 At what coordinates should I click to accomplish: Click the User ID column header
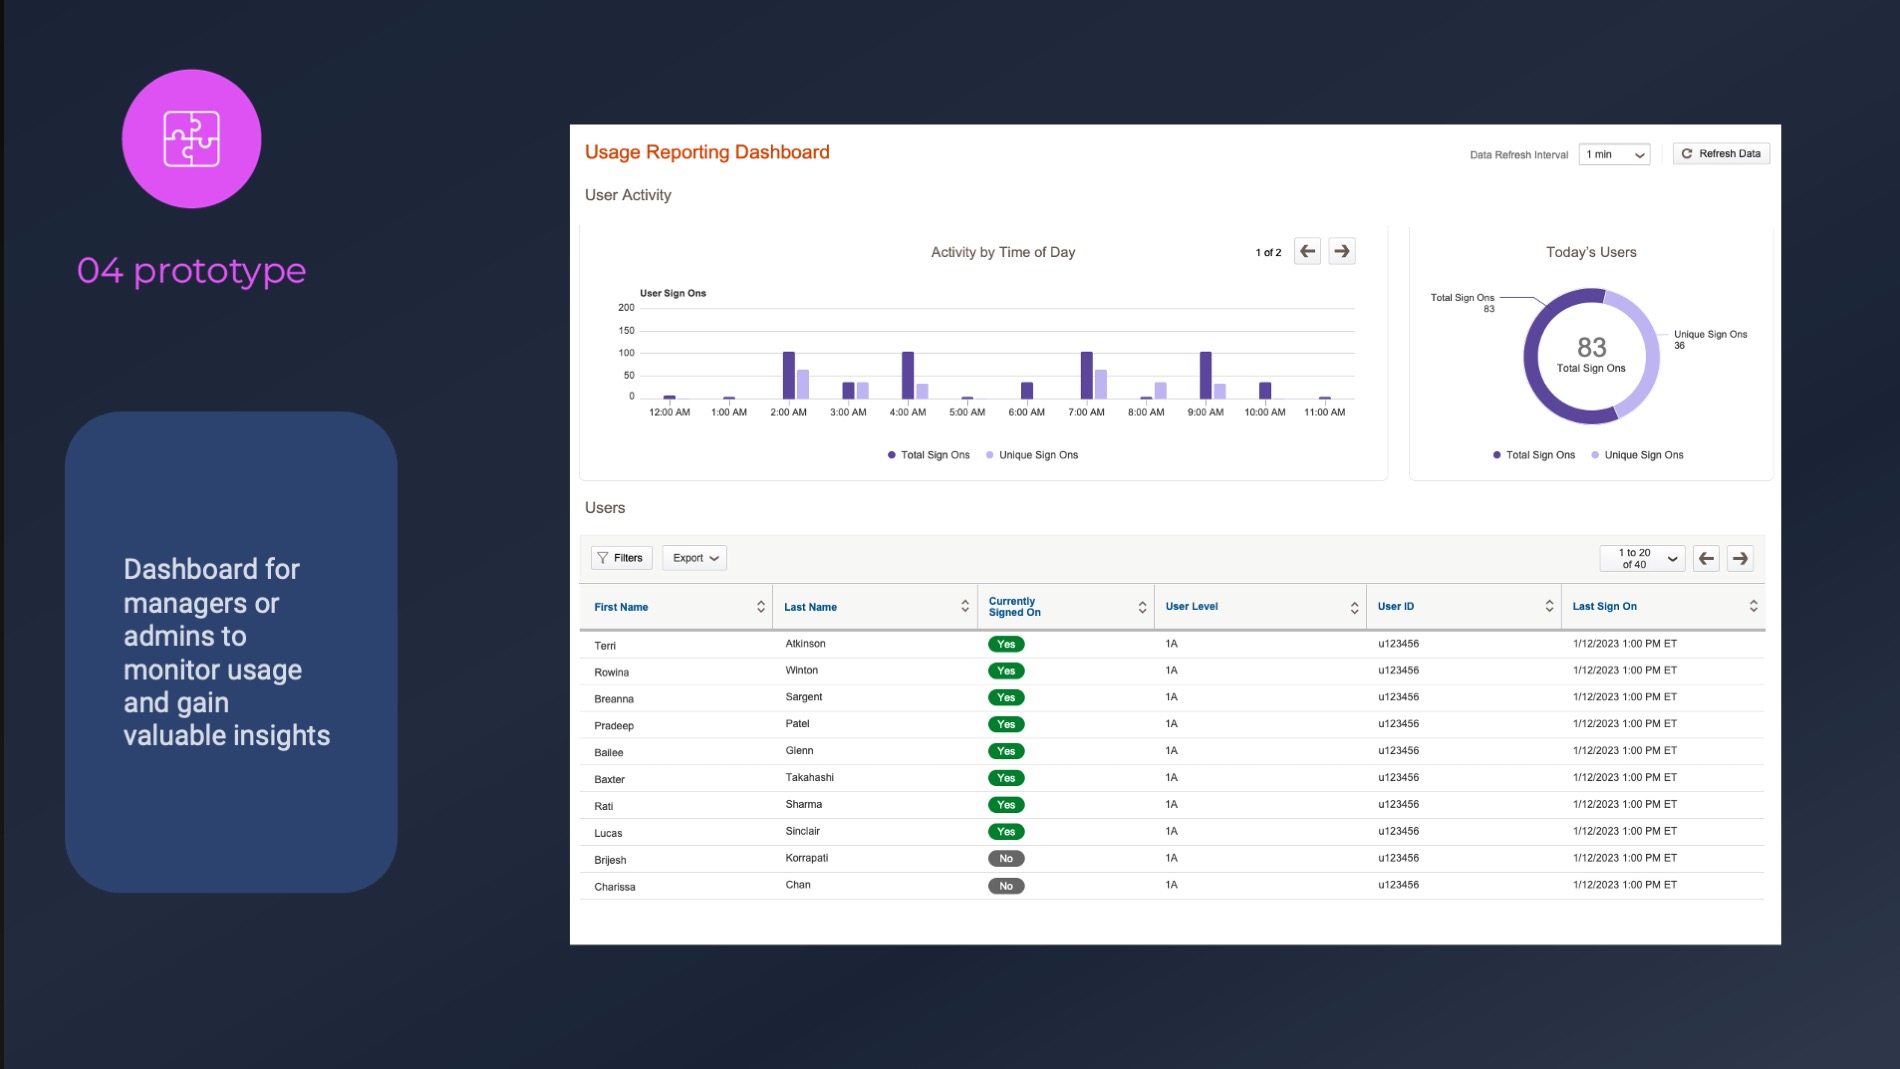point(1396,607)
